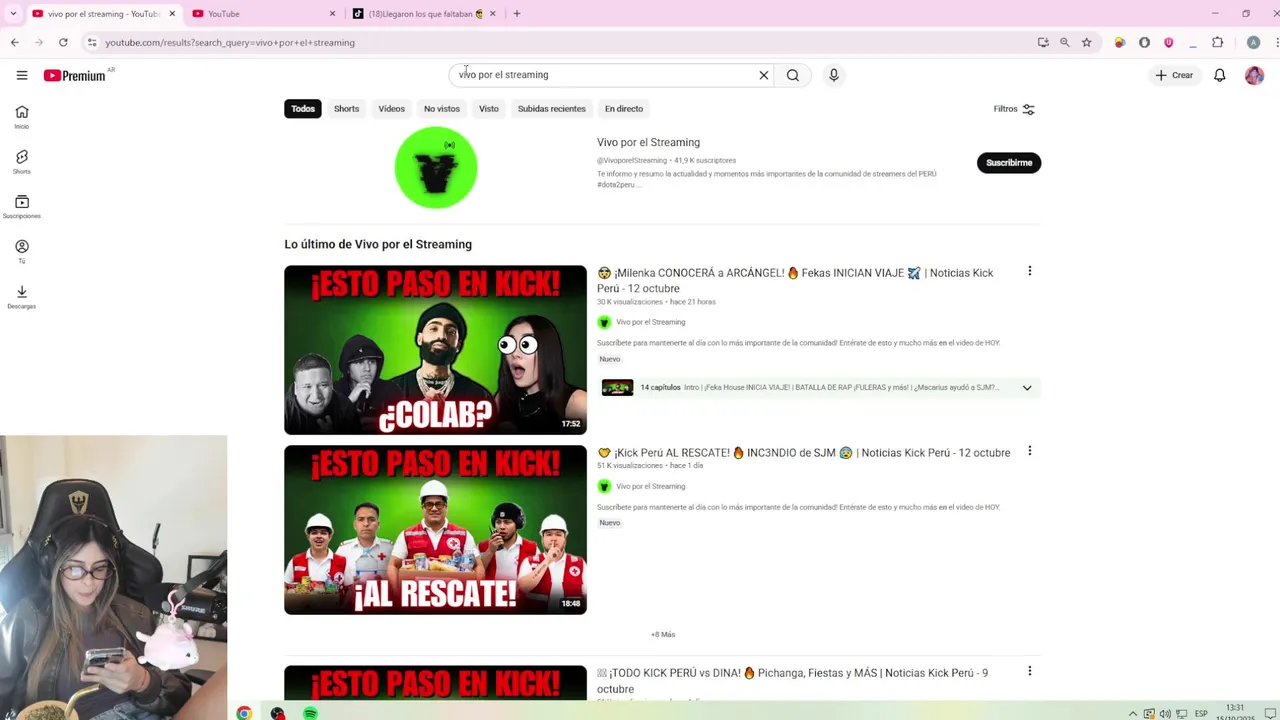Click the magnifier search button
1280x720 pixels.
[x=793, y=75]
